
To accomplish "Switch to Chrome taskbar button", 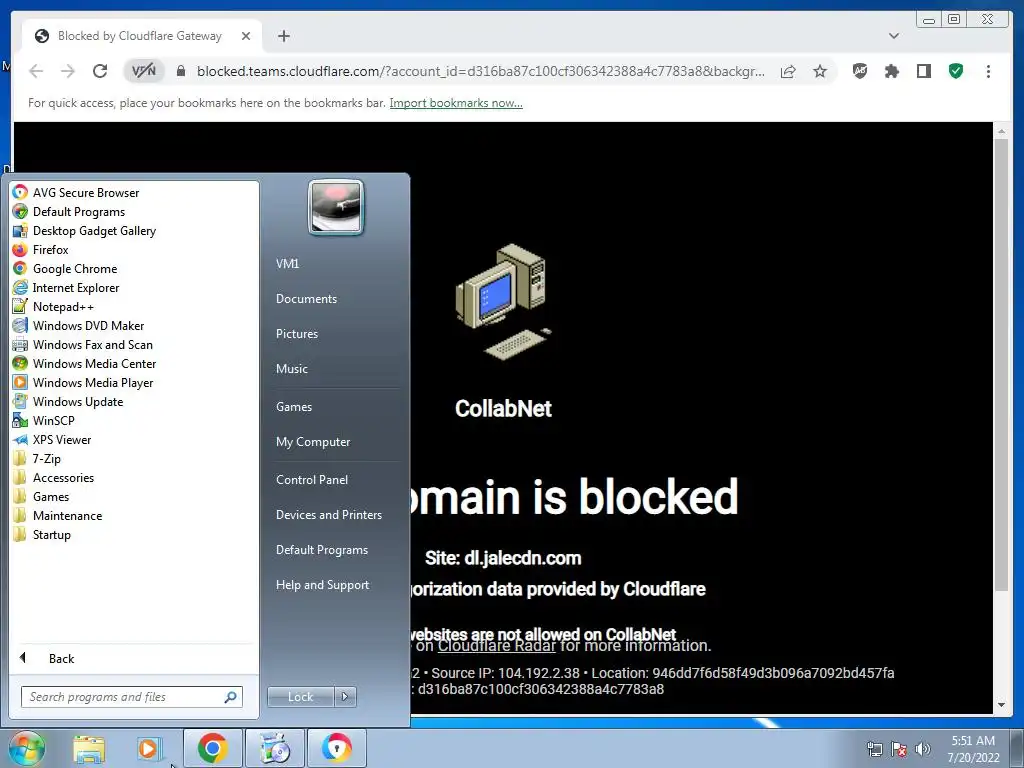I will 212,748.
